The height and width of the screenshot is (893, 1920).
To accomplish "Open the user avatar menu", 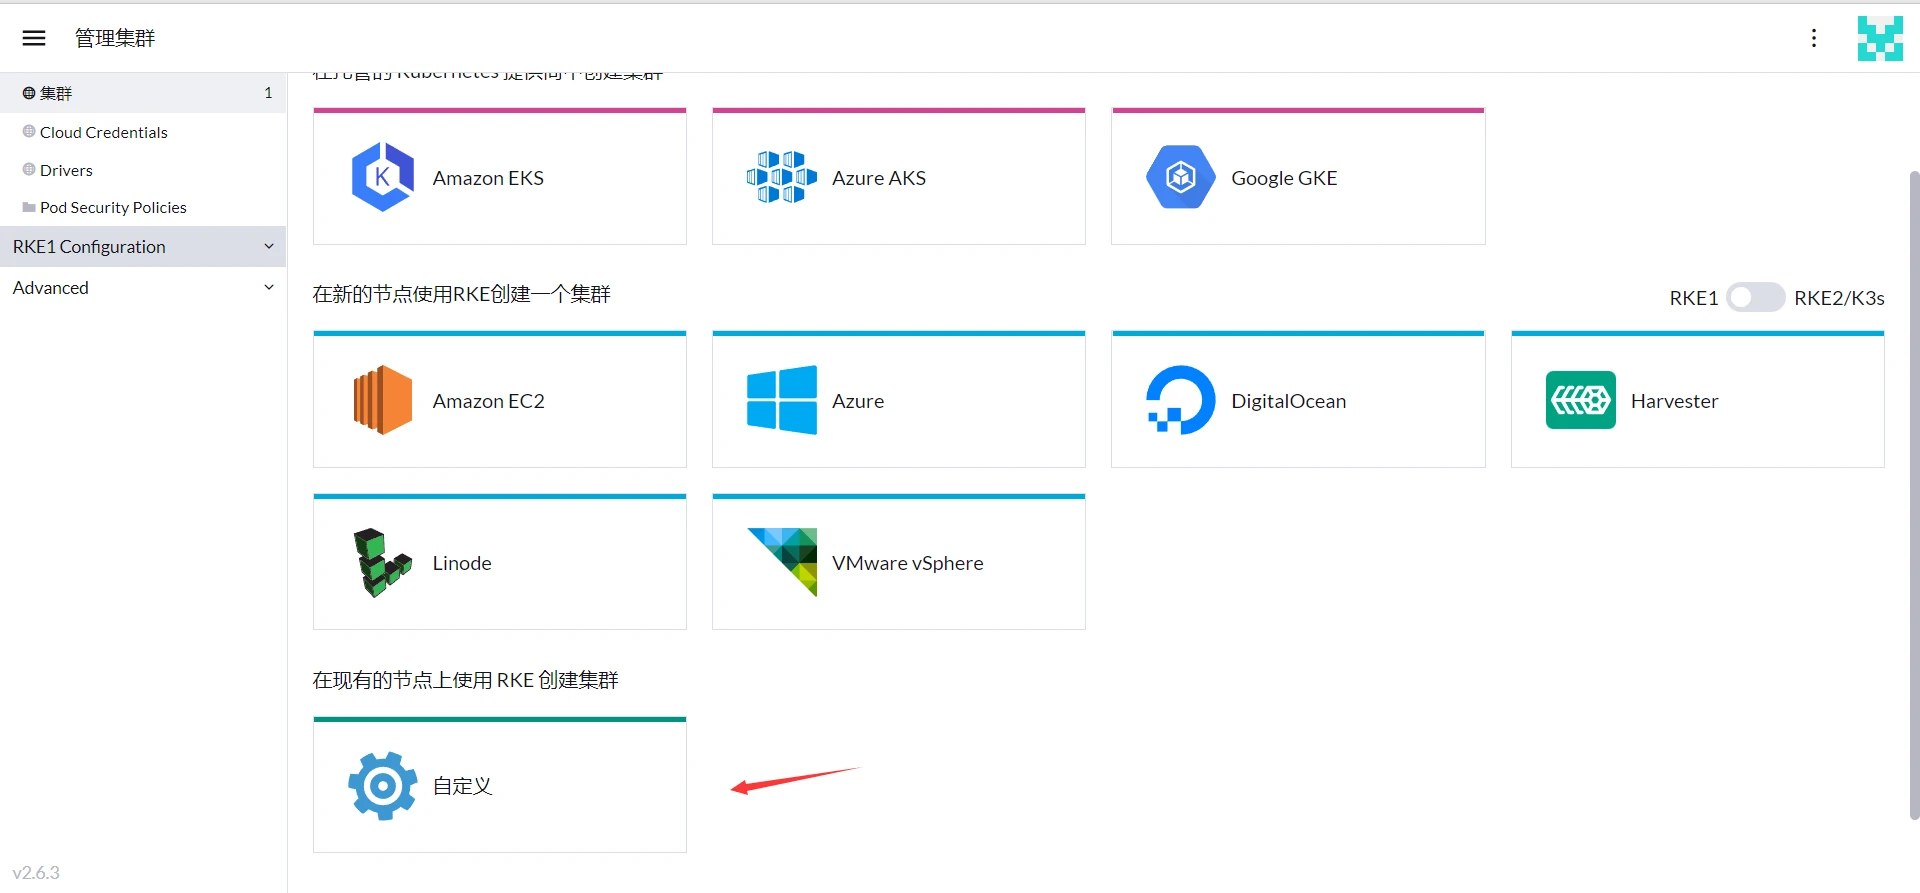I will point(1880,38).
